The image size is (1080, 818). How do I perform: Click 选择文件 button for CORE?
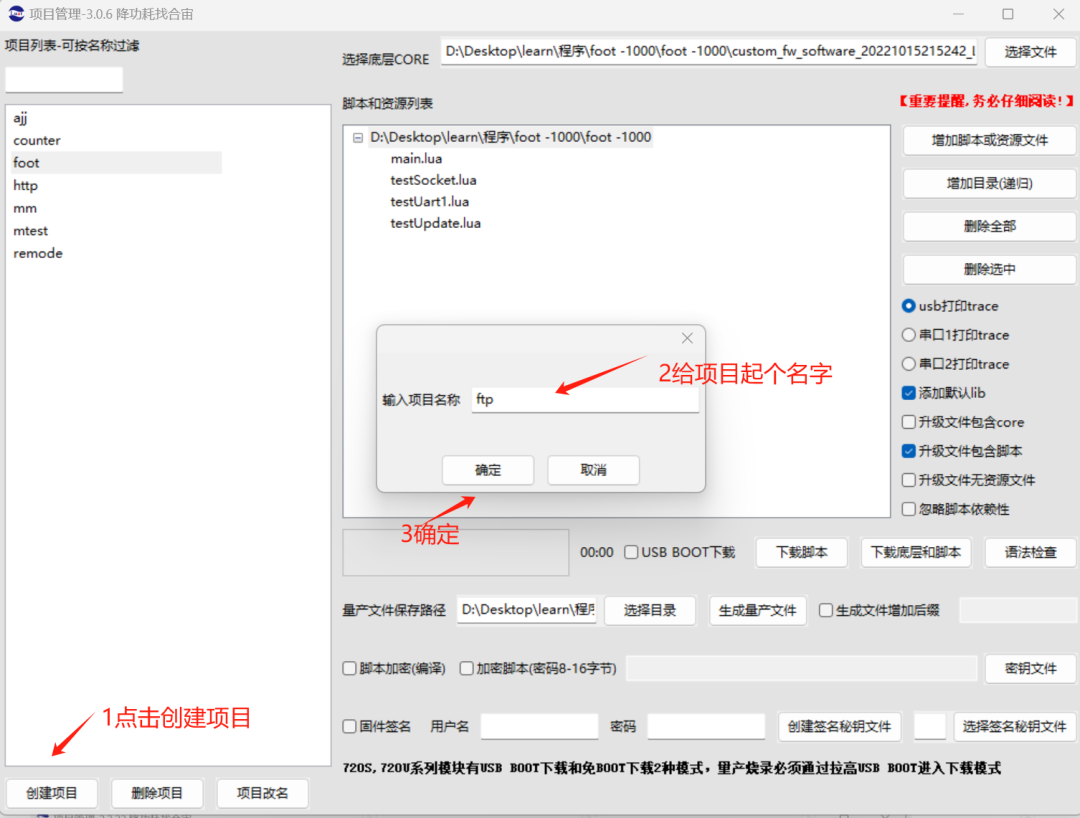pos(1030,52)
